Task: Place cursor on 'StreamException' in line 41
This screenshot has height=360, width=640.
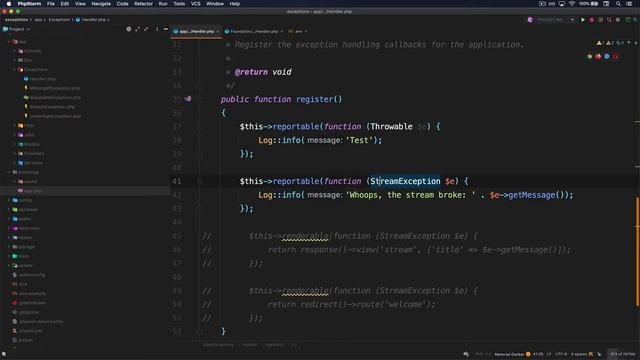Action: pyautogui.click(x=405, y=181)
